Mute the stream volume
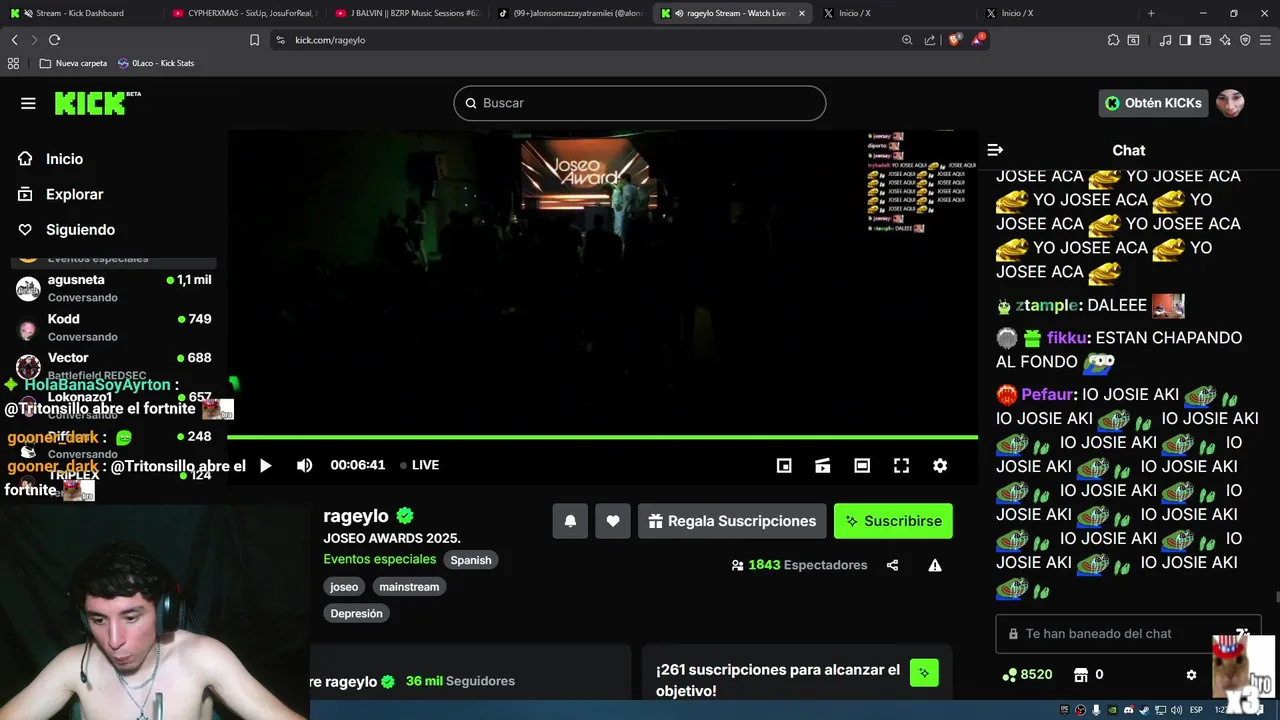Image resolution: width=1280 pixels, height=720 pixels. [304, 465]
